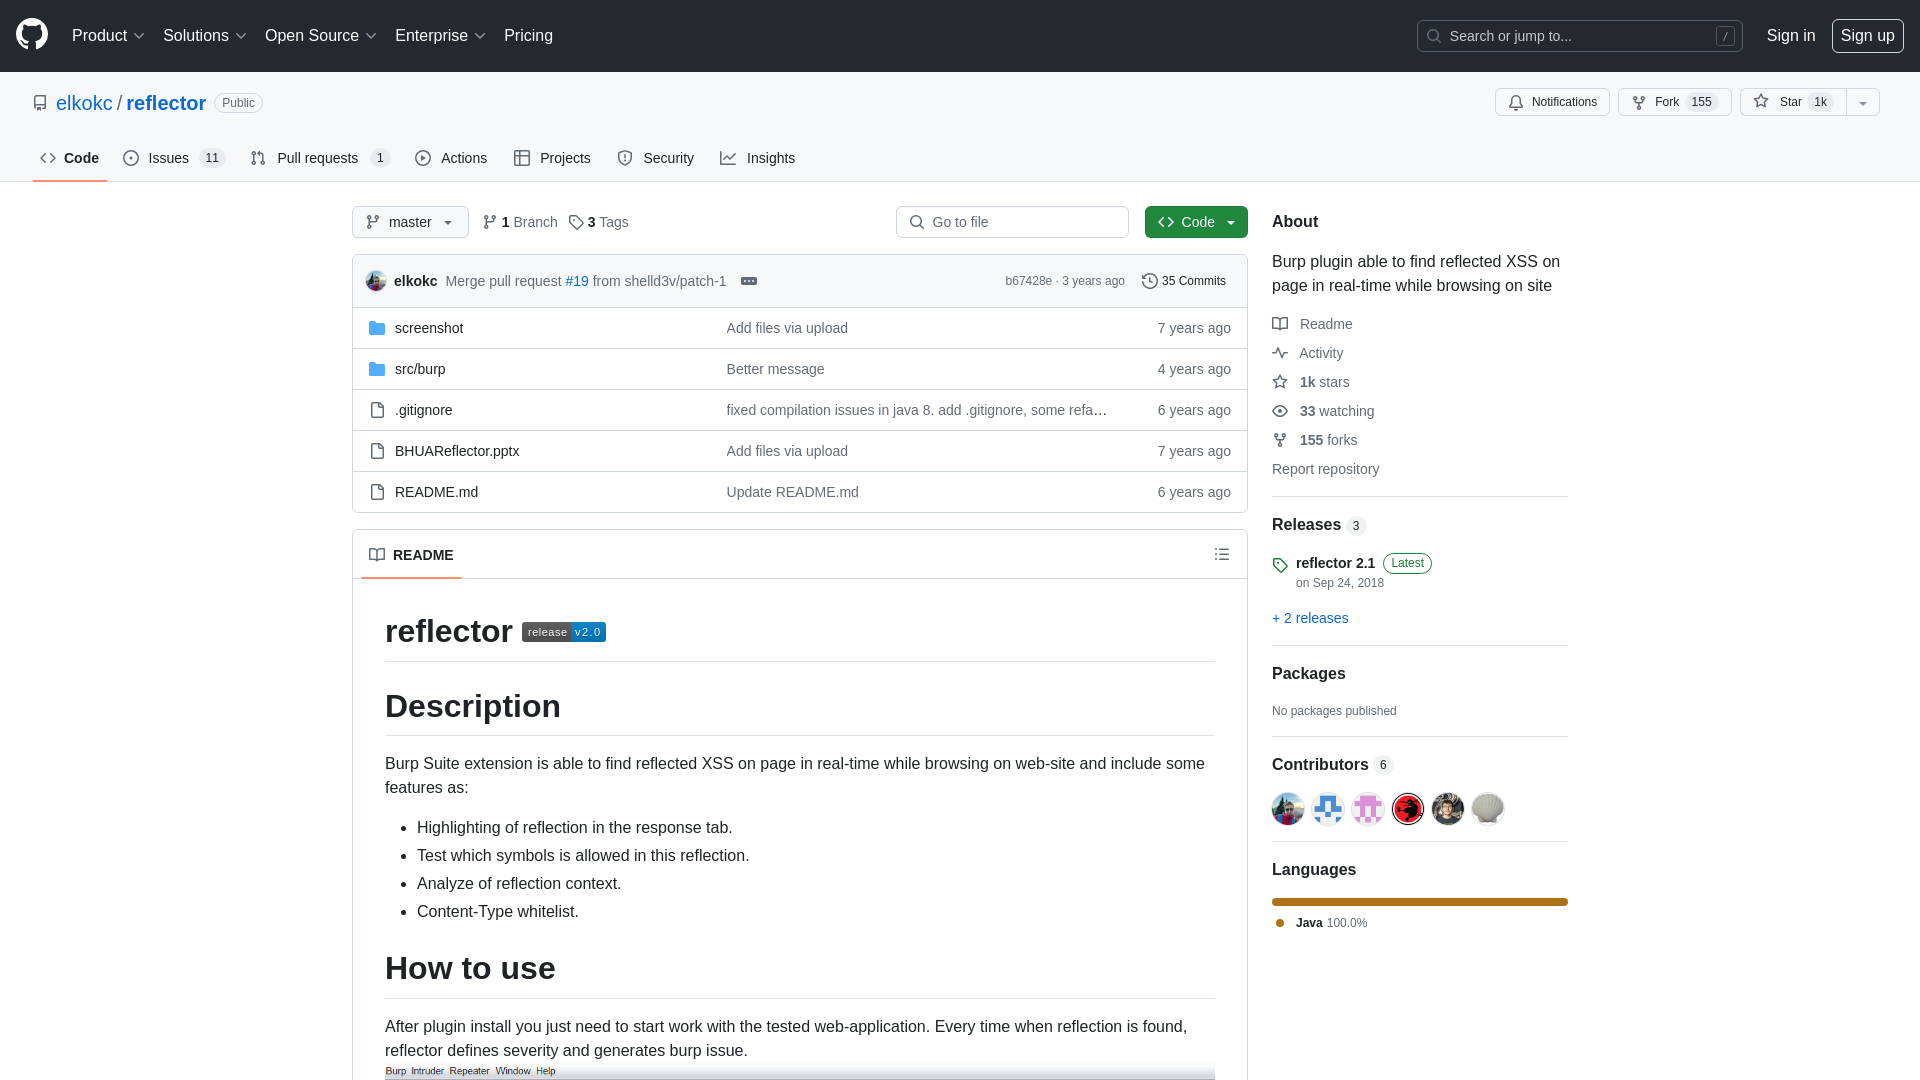Open the Issues tab showing 11 issues
1920x1080 pixels.
point(173,158)
